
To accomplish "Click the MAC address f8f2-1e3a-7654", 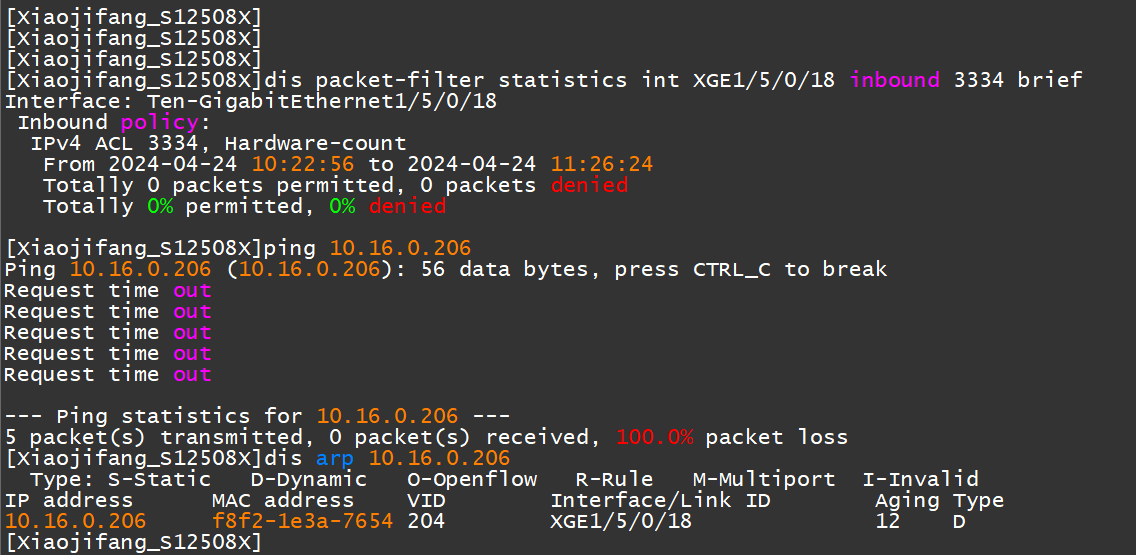I will [302, 521].
